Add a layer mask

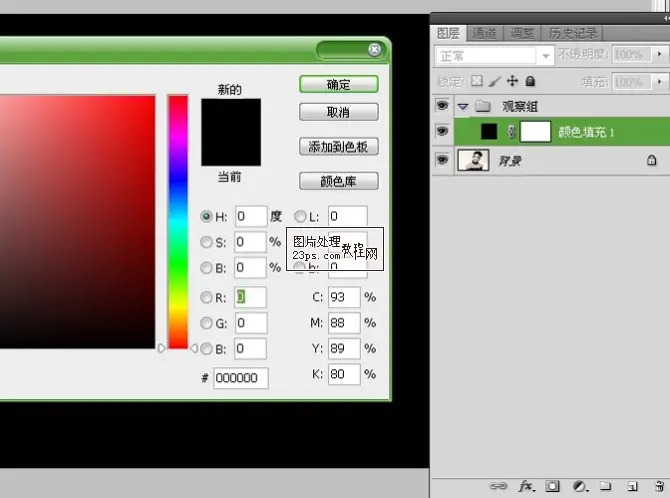coord(553,486)
